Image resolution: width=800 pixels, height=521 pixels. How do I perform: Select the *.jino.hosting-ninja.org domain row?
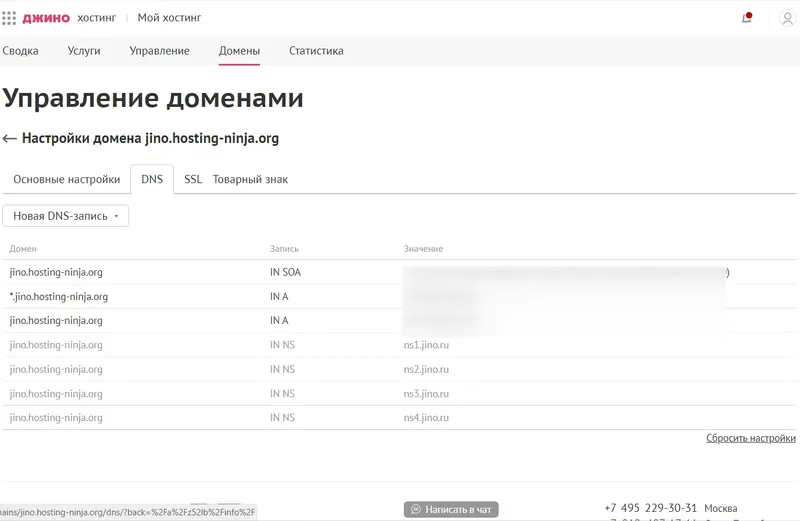pyautogui.click(x=399, y=296)
